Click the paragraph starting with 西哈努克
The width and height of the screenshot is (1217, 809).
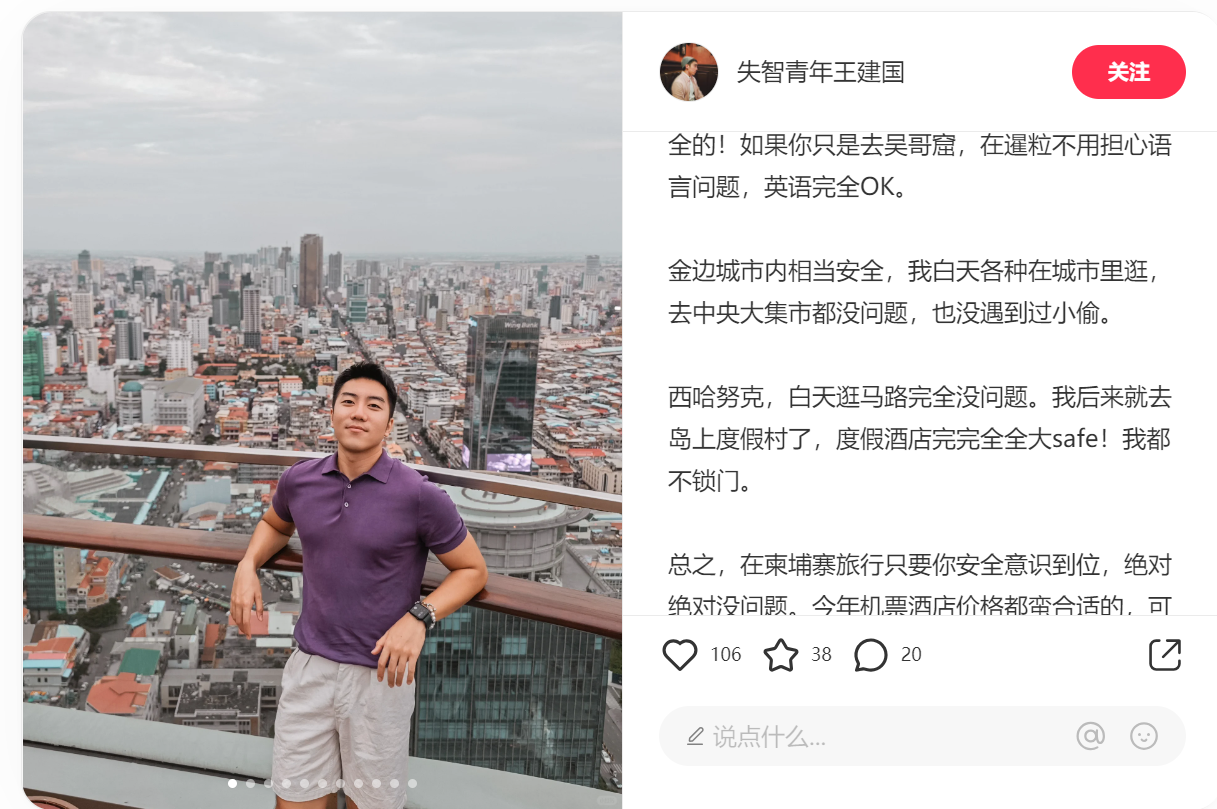919,440
